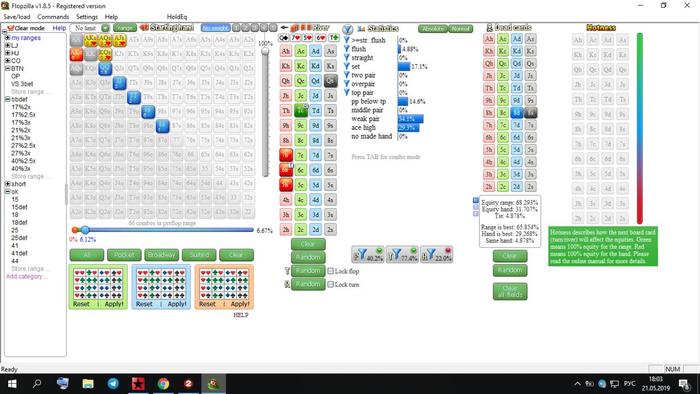The image size is (700, 394).
Task: Click Add category link
Action: (x=27, y=277)
